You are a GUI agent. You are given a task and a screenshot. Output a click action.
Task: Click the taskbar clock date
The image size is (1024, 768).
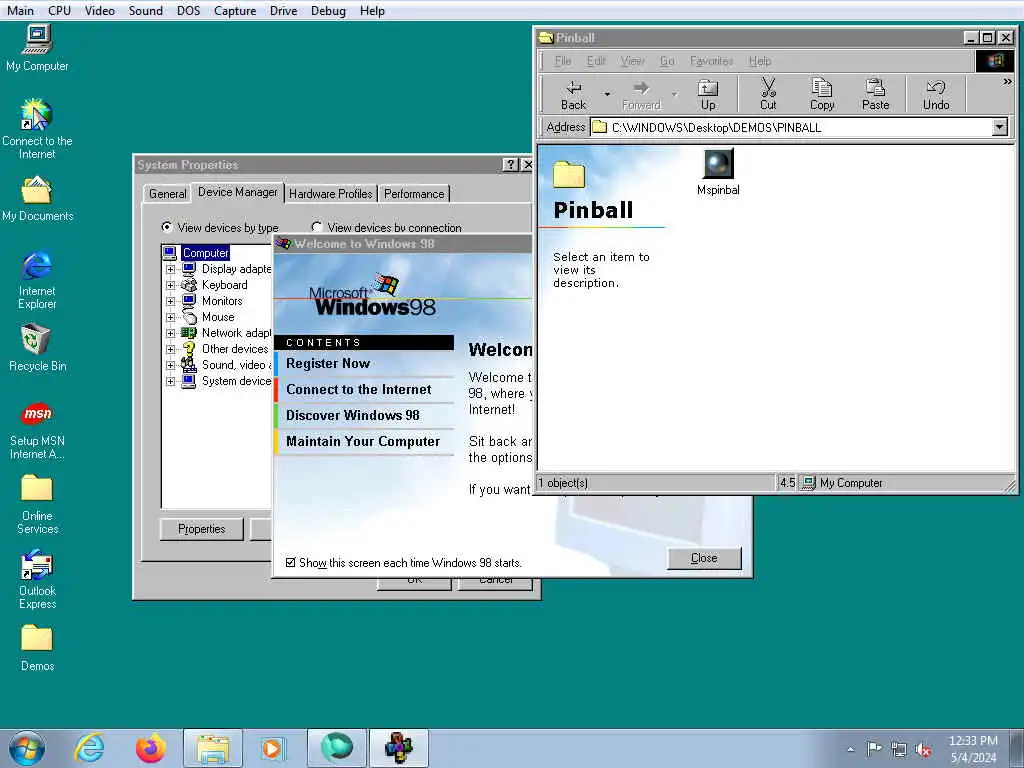(973, 749)
